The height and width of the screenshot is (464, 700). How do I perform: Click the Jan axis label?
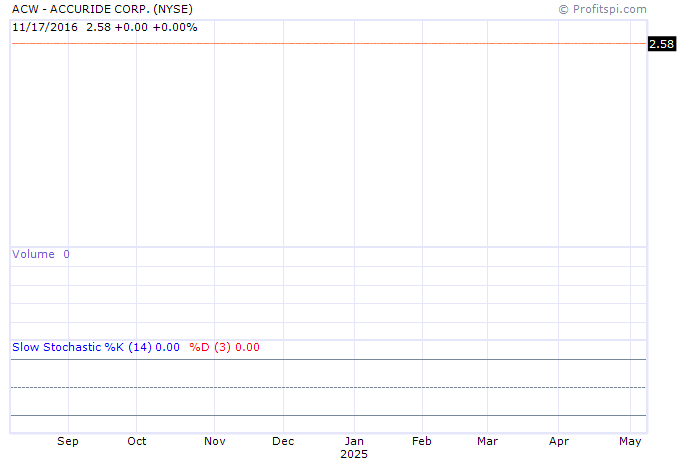[x=354, y=441]
